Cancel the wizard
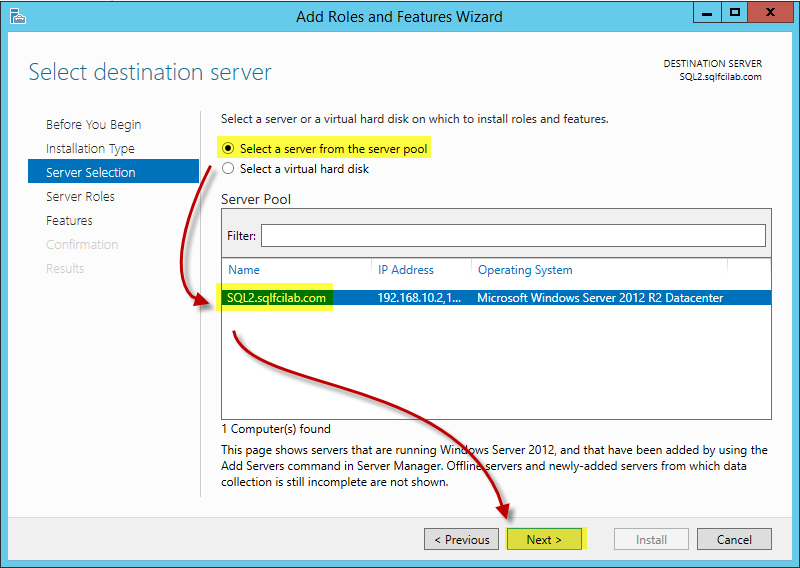800x568 pixels. [x=734, y=539]
